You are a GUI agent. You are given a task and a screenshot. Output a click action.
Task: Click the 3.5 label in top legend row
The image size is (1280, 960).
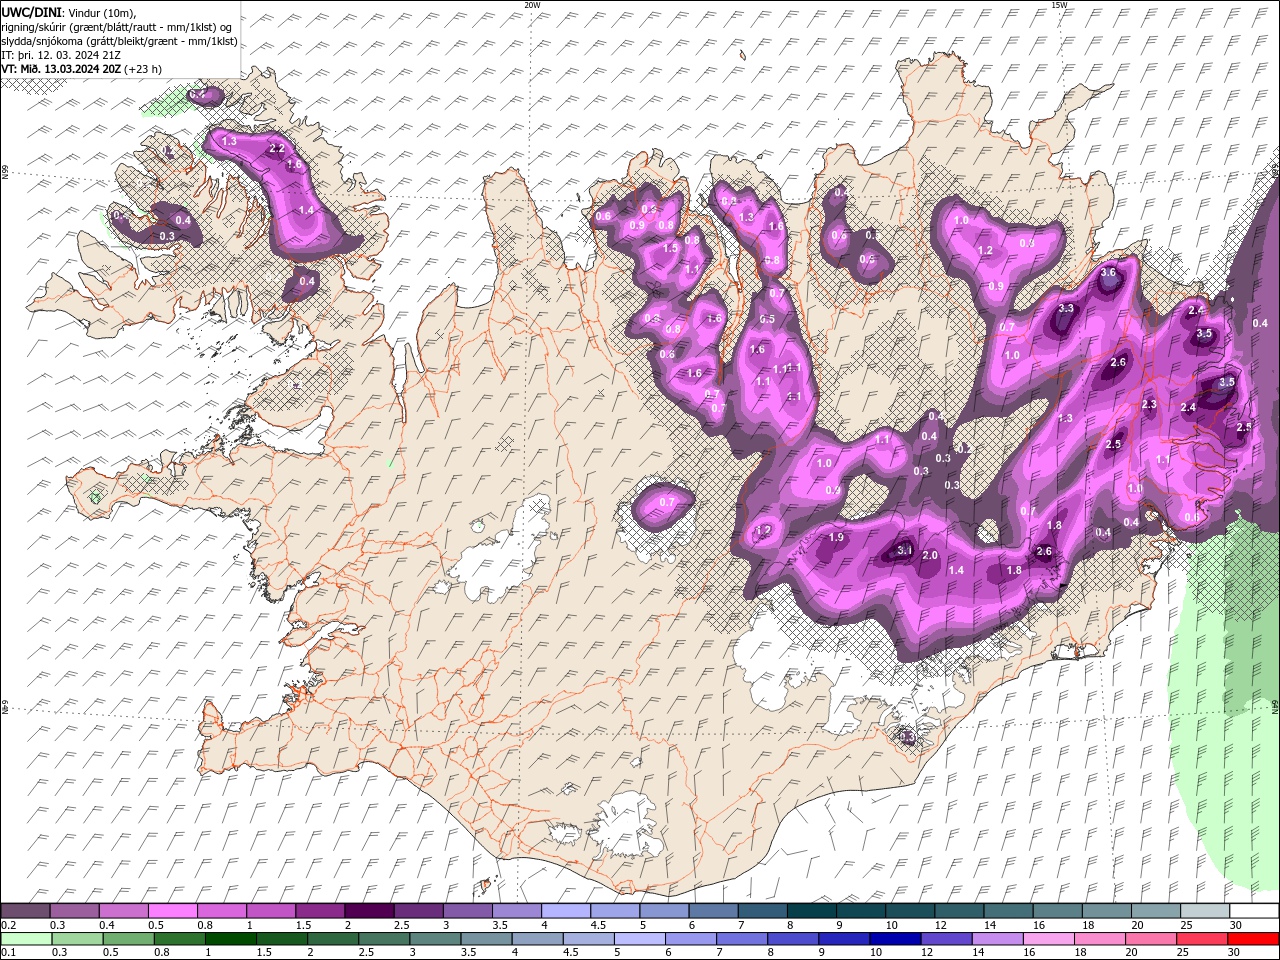499,925
